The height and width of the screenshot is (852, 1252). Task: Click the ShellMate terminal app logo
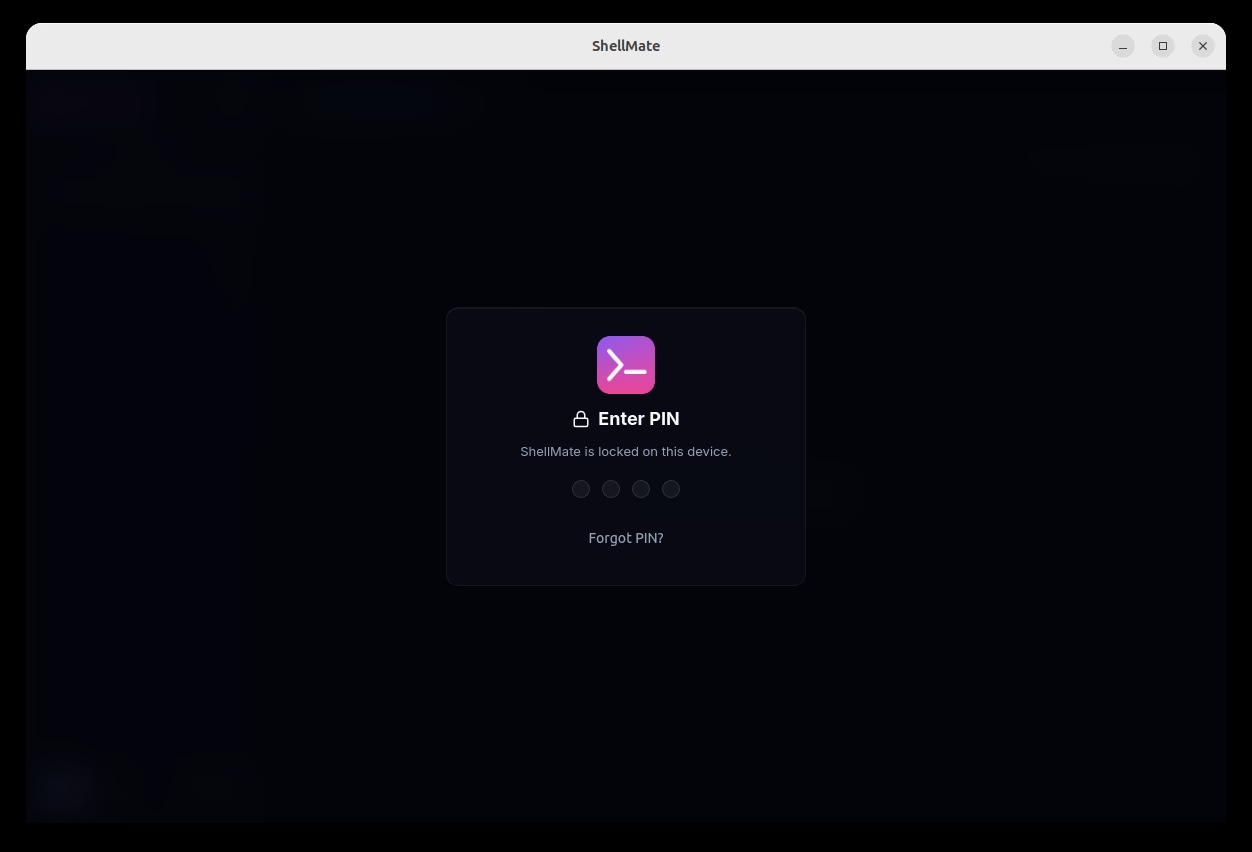click(626, 365)
